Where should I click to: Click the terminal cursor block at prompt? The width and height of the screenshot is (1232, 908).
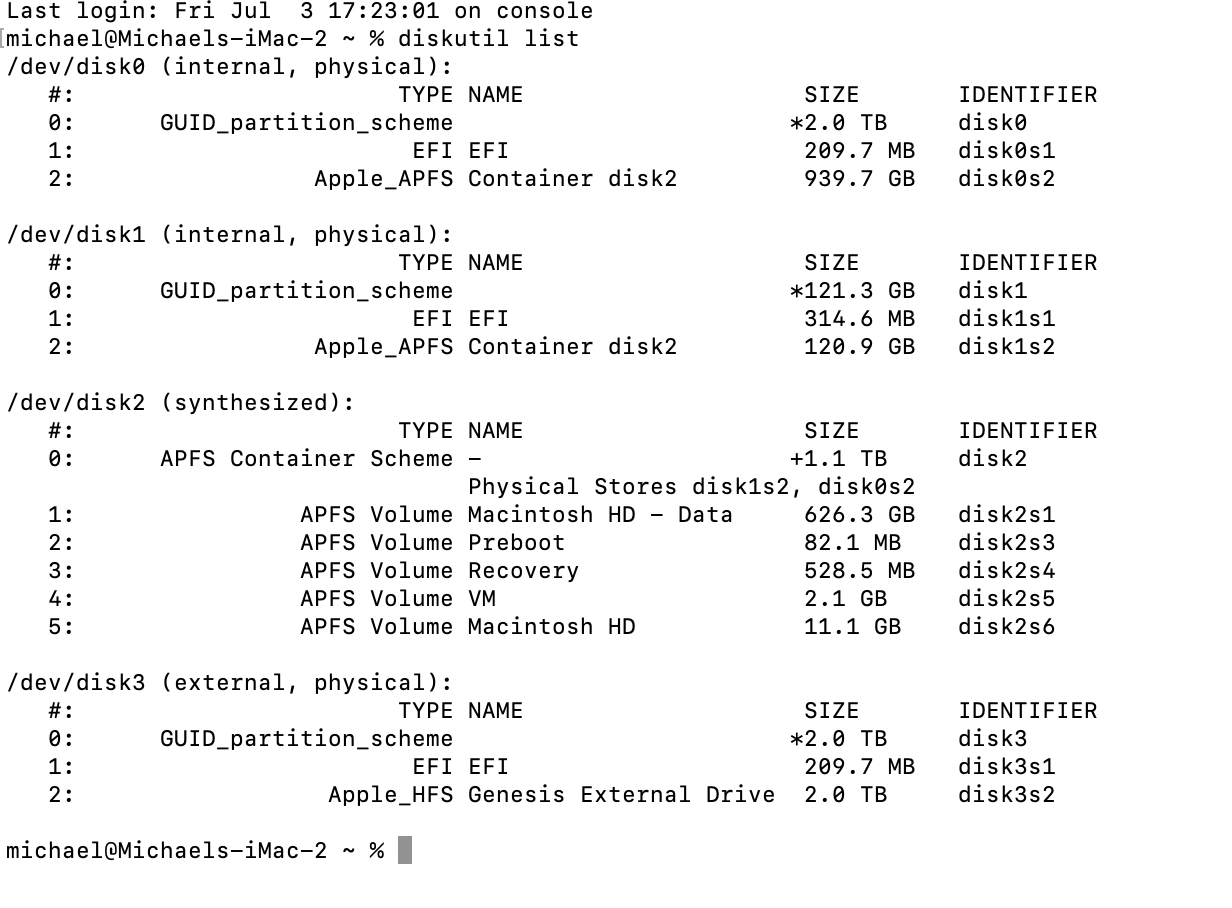tap(405, 850)
